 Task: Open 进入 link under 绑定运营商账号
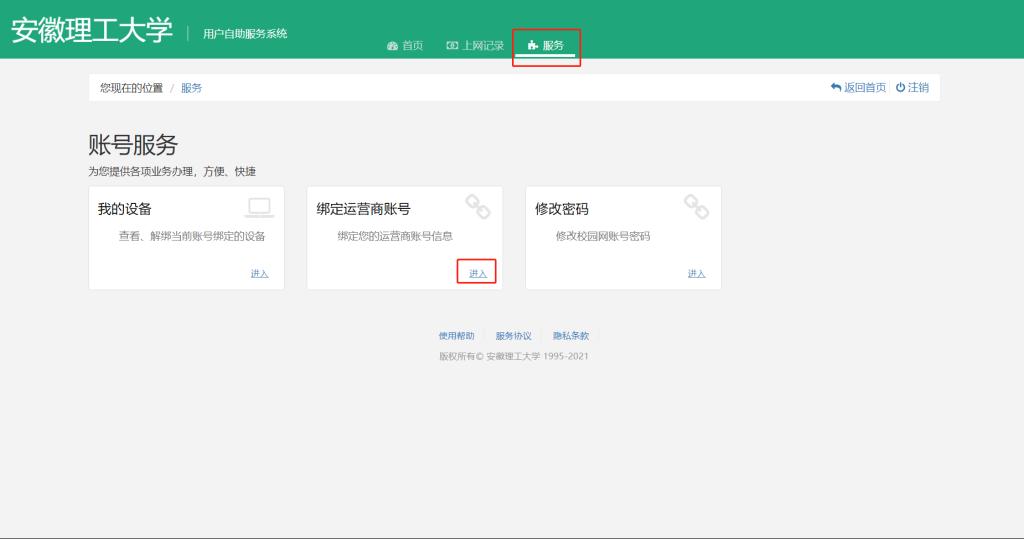click(x=478, y=274)
